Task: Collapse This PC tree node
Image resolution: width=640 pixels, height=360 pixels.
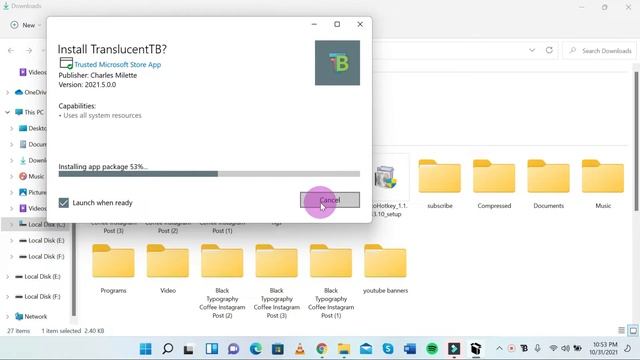Action: (7, 112)
